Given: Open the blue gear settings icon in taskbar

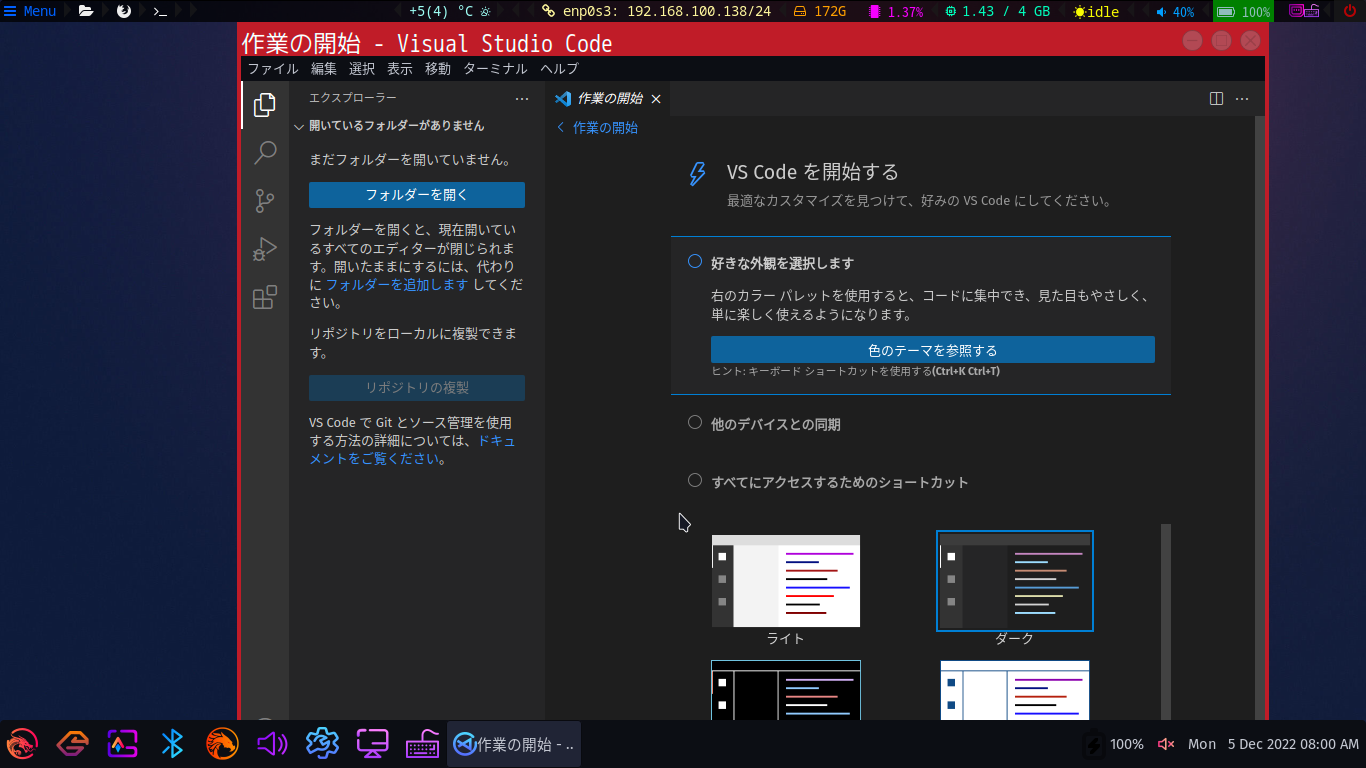Looking at the screenshot, I should [x=322, y=744].
